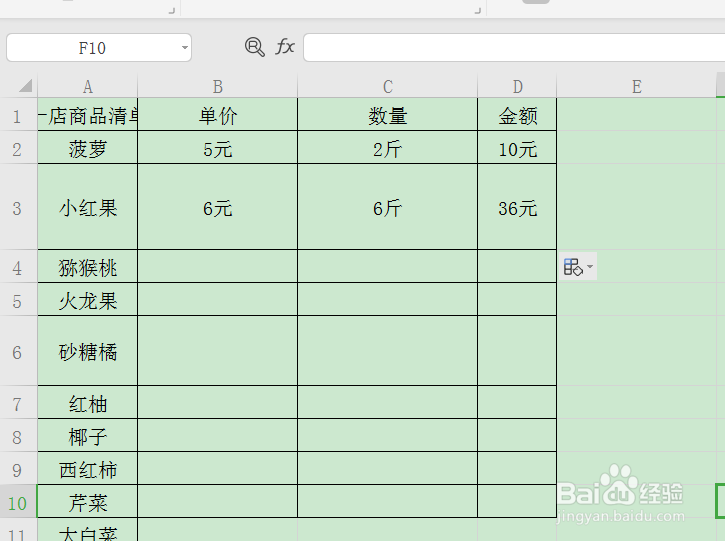Select row 4 header
Viewport: 725px width, 541px height.
point(18,266)
